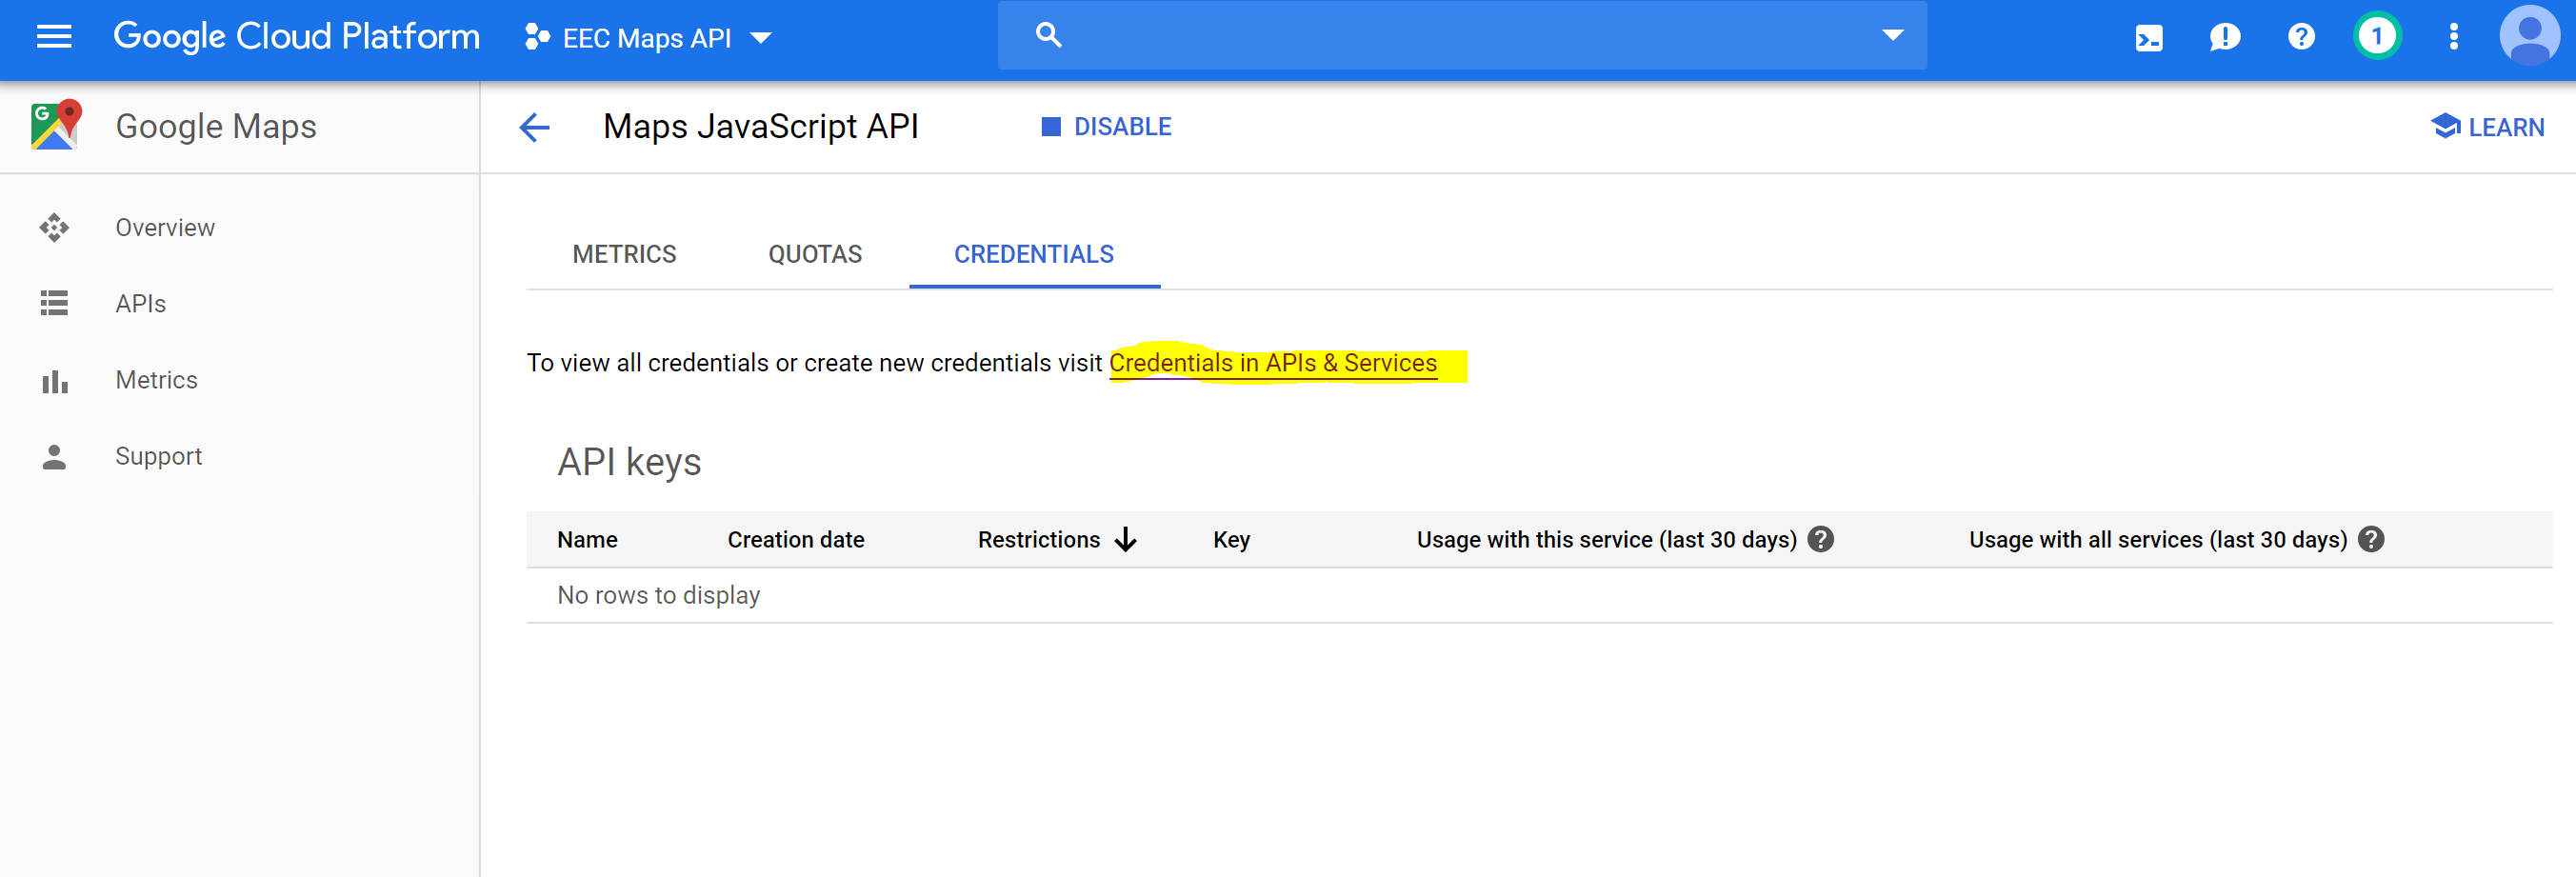Screen dimensions: 2576x877
Task: View the notifications badge
Action: (2377, 37)
